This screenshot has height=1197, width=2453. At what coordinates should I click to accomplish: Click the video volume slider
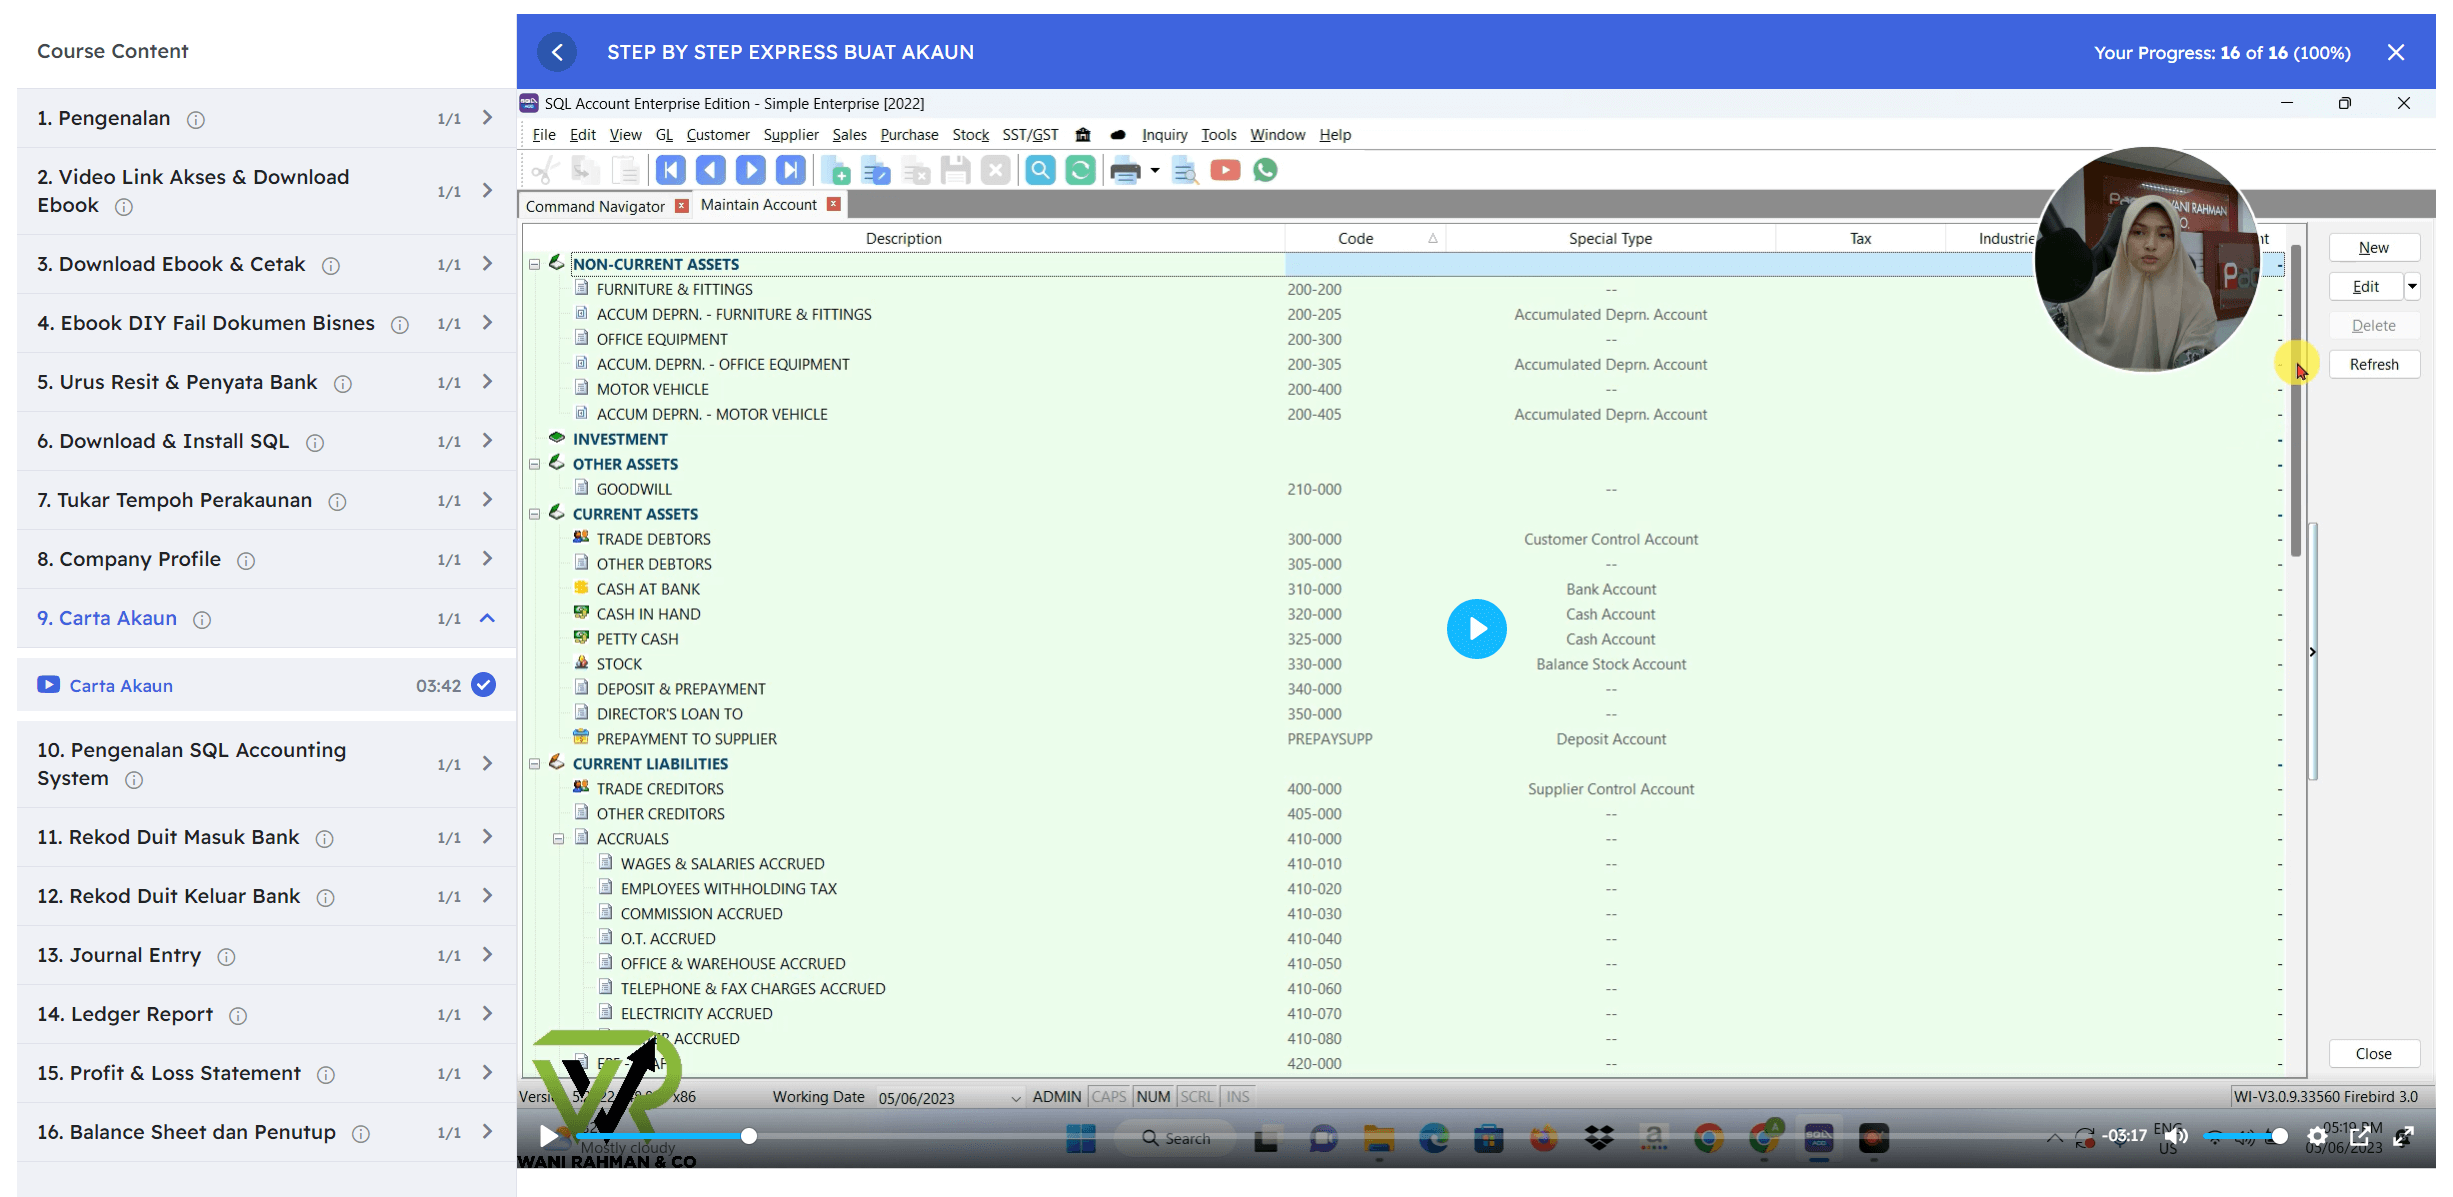[2245, 1136]
